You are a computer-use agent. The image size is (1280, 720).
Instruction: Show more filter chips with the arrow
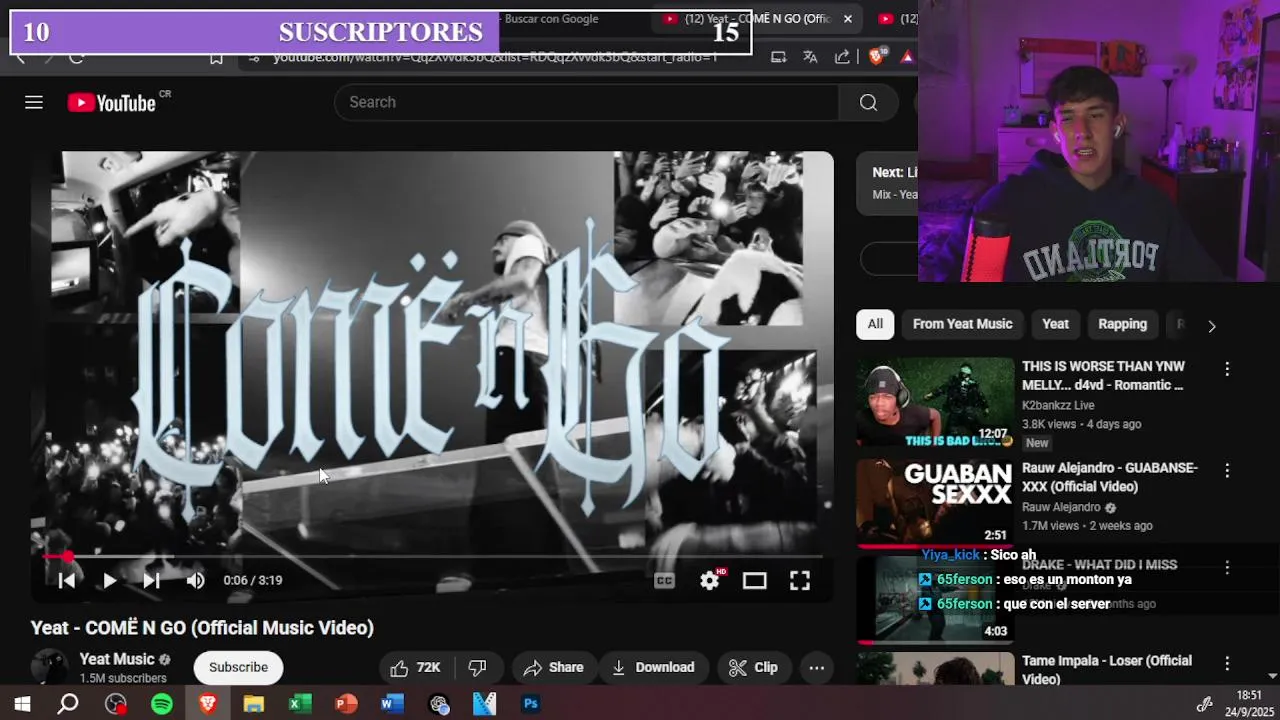point(1212,325)
